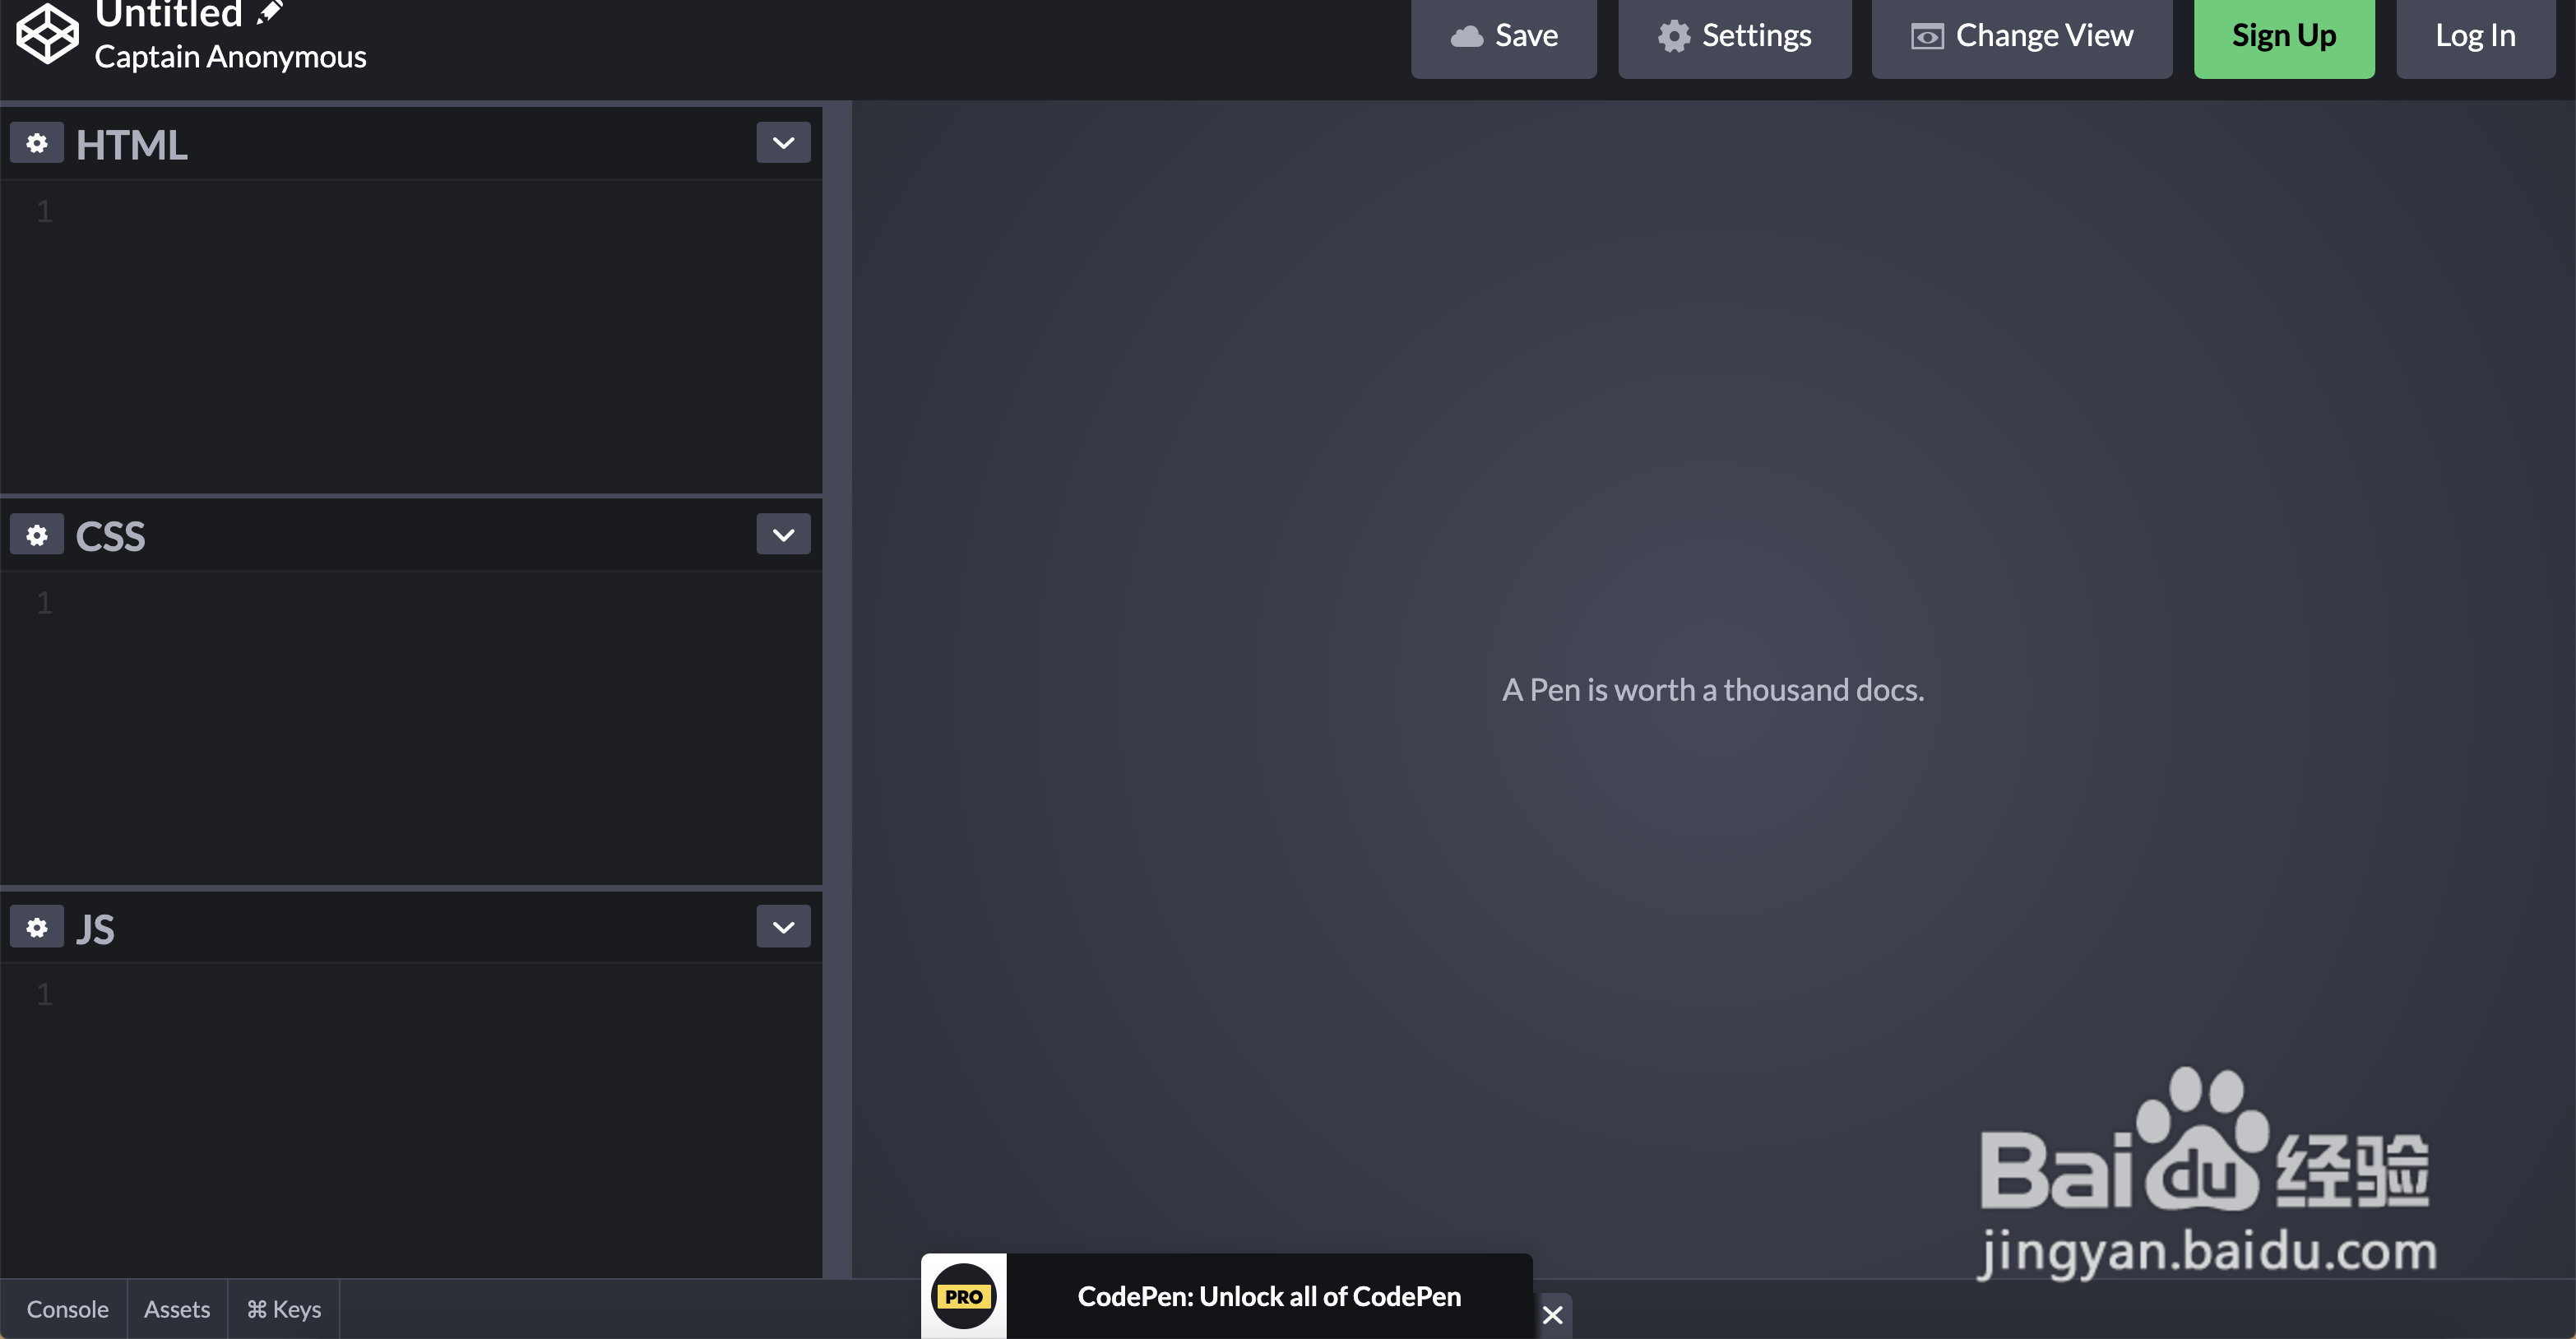
Task: Toggle the Keys panel shortcut view
Action: click(x=281, y=1309)
